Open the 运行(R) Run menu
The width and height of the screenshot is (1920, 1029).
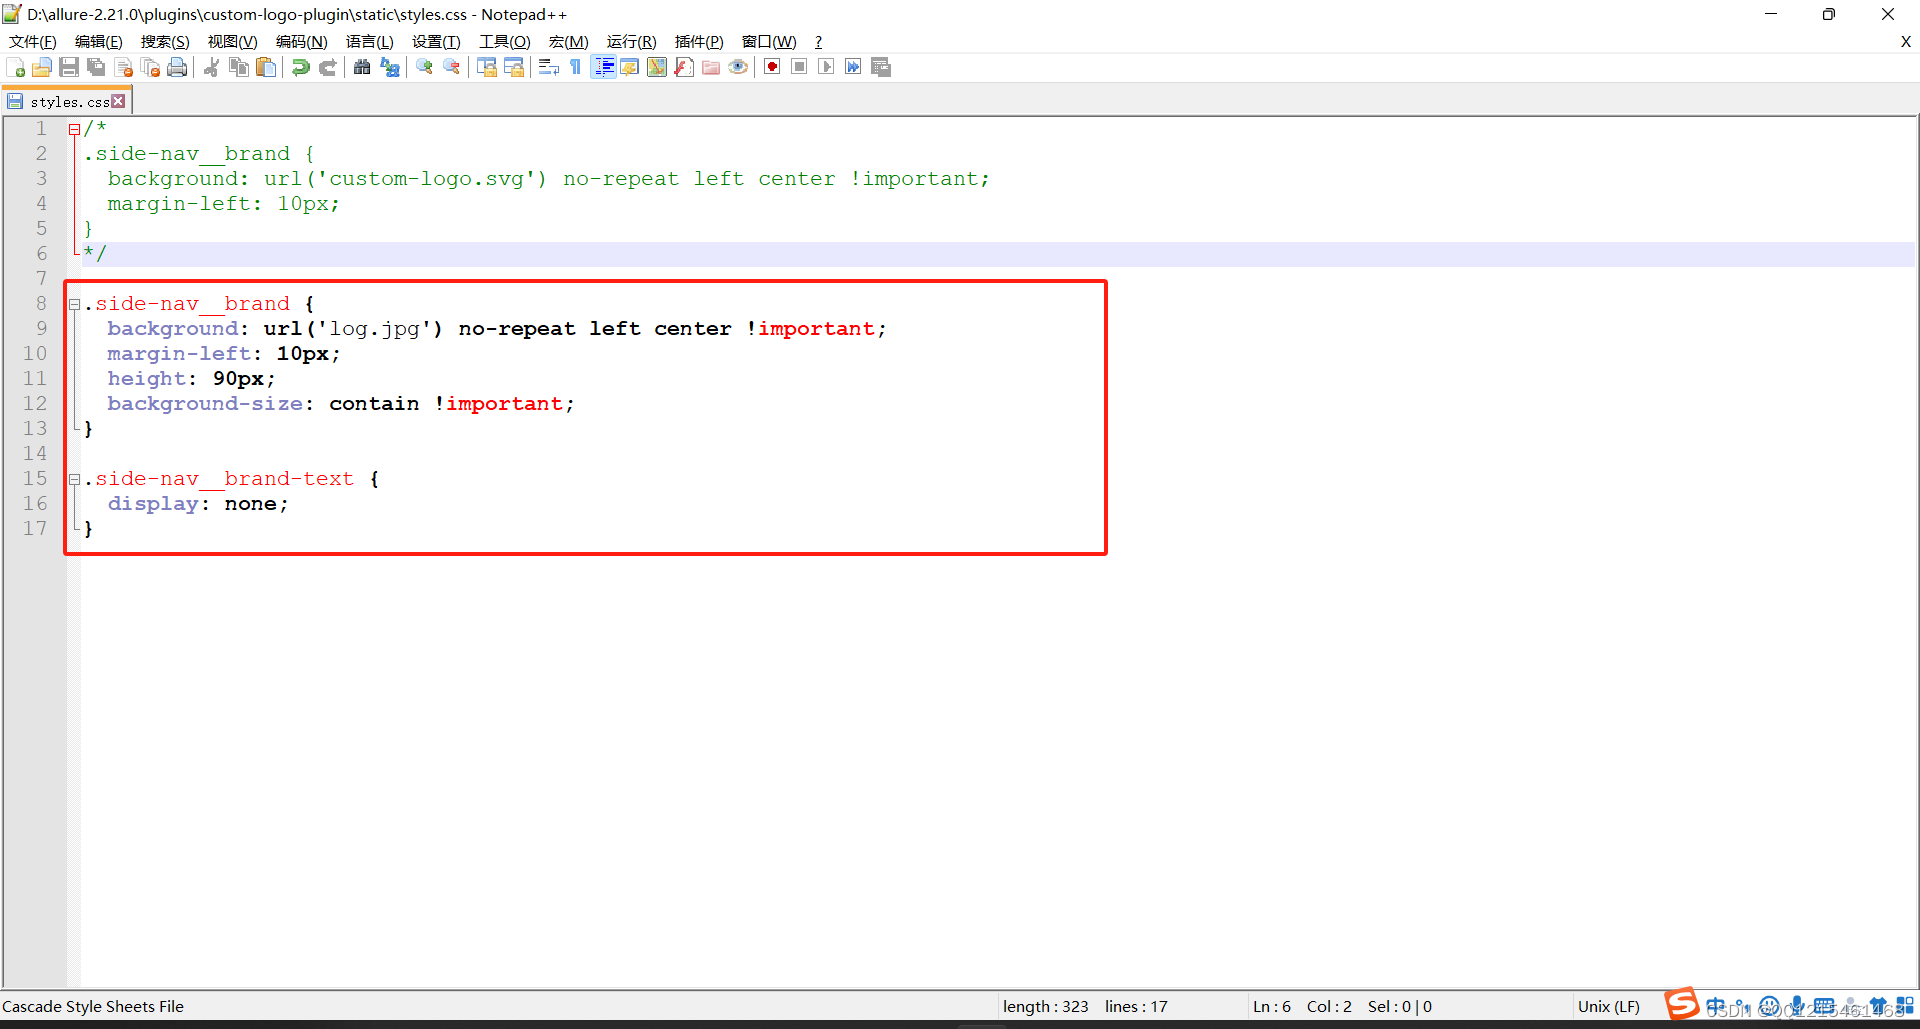(x=632, y=41)
